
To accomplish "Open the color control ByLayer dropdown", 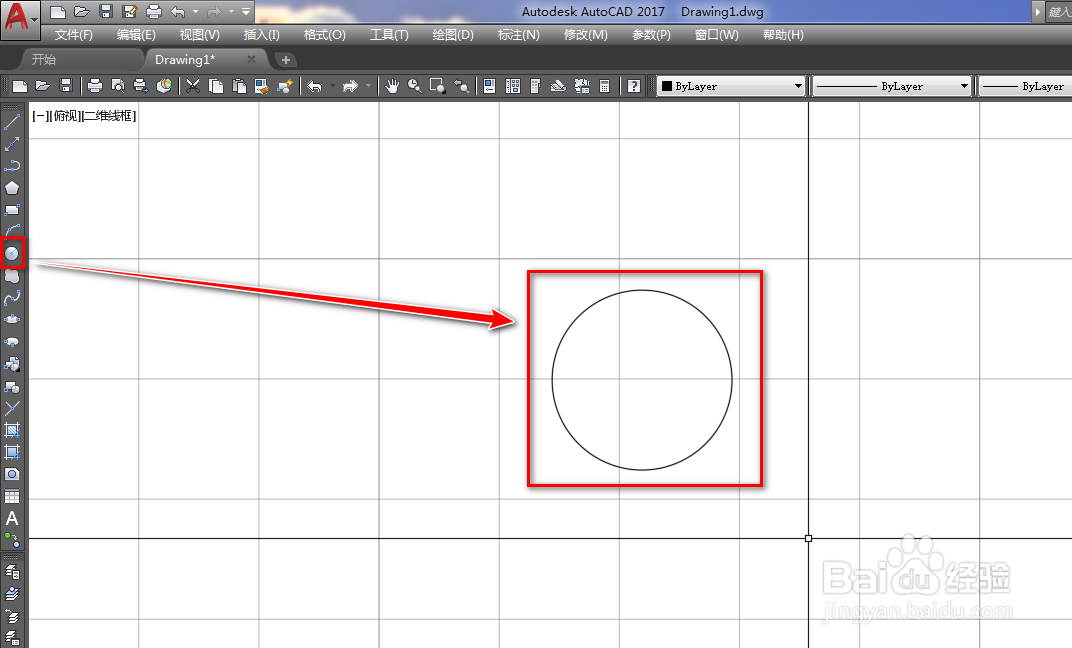I will tap(731, 86).
